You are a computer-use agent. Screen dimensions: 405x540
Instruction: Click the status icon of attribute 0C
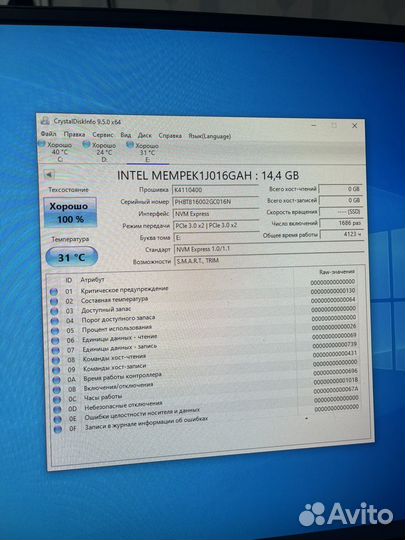coord(58,399)
